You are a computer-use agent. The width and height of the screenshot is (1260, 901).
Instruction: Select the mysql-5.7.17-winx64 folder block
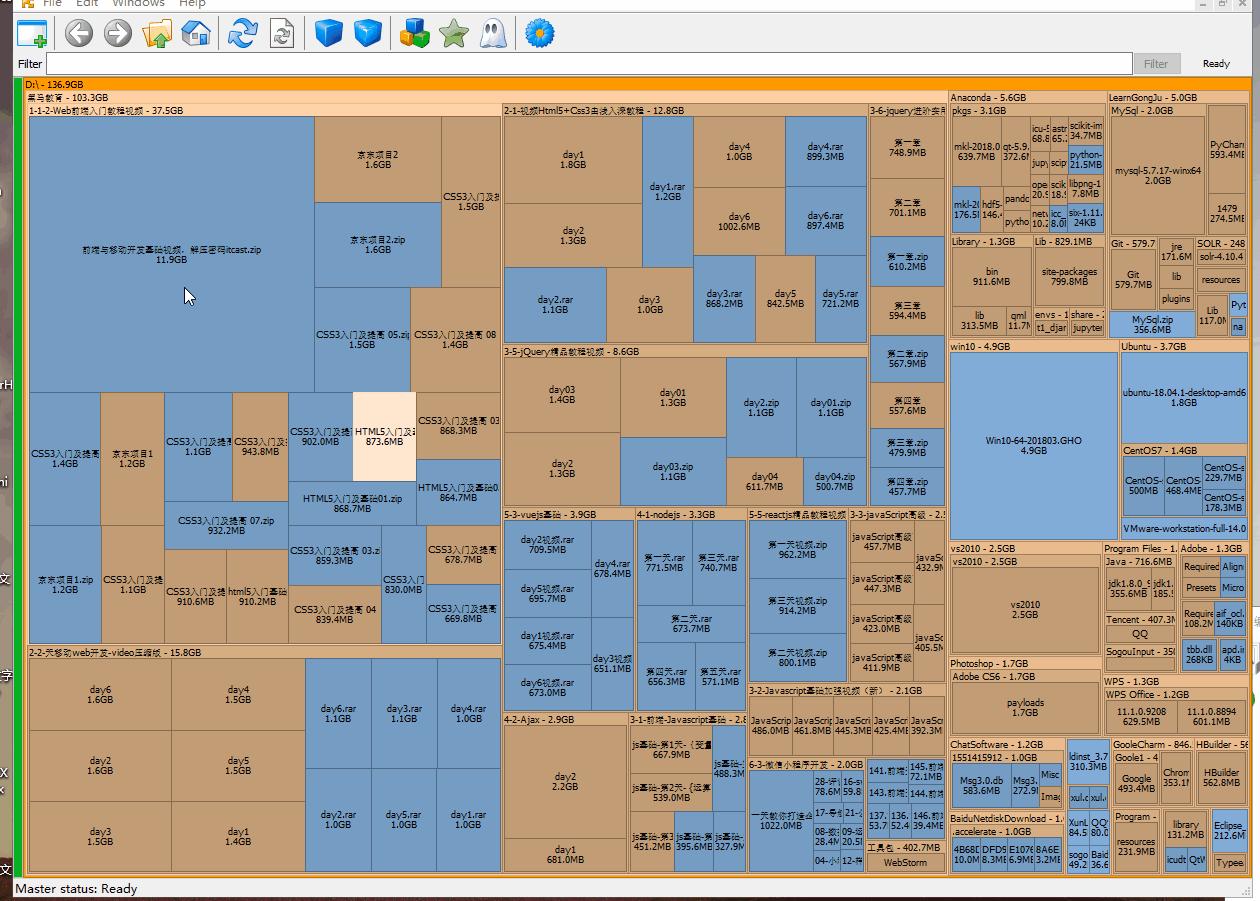point(1157,176)
